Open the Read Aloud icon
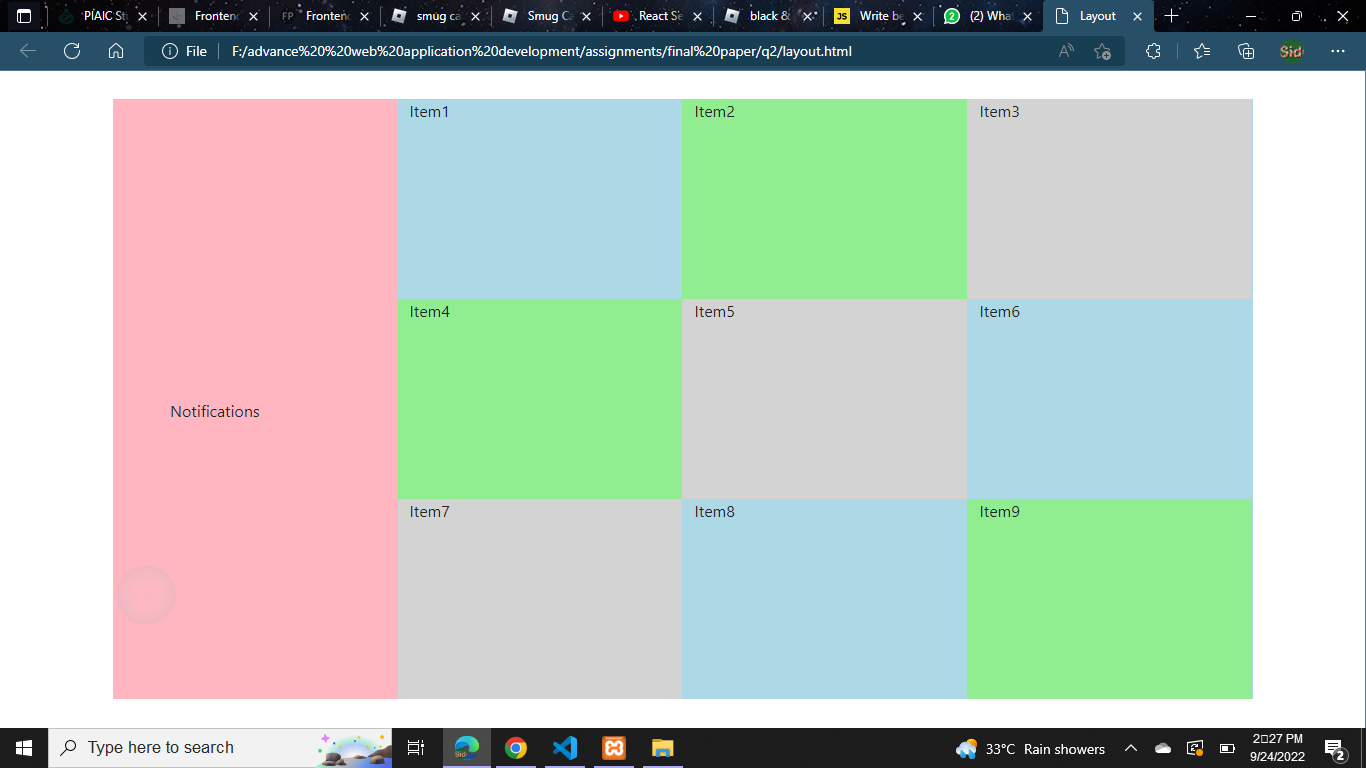1366x768 pixels. click(1066, 51)
